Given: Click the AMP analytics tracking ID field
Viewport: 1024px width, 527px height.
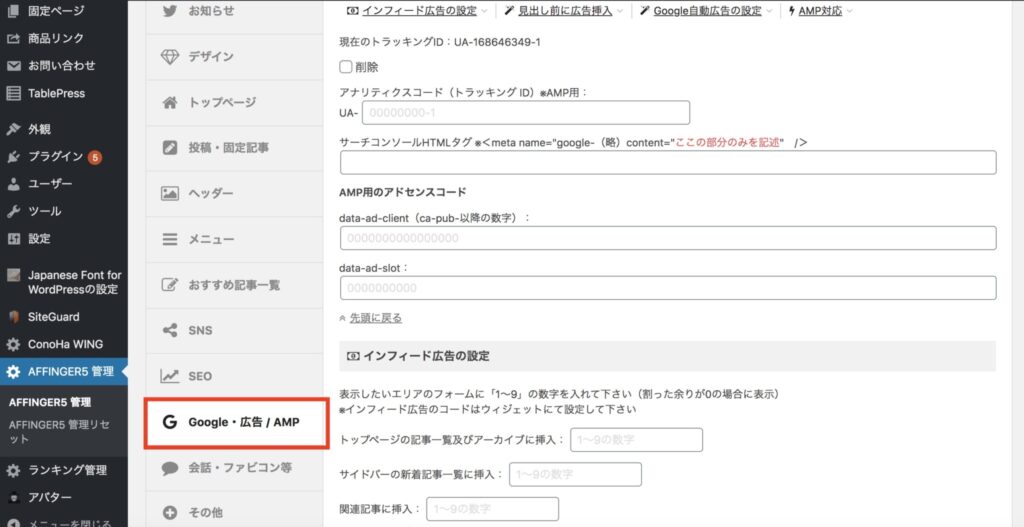Looking at the screenshot, I should pos(526,112).
